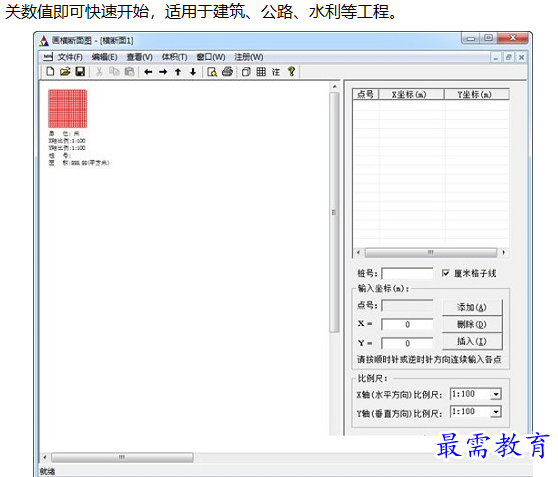Screen dimensions: 558x477
Task: Copy selection with the copy icon
Action: click(114, 72)
